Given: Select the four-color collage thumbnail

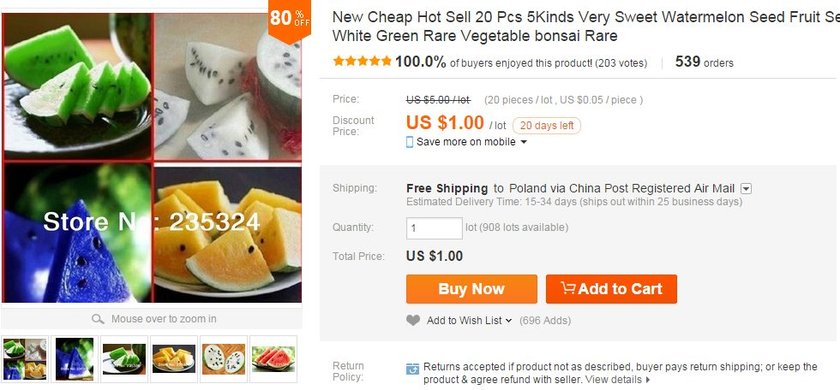Looking at the screenshot, I should click(25, 359).
